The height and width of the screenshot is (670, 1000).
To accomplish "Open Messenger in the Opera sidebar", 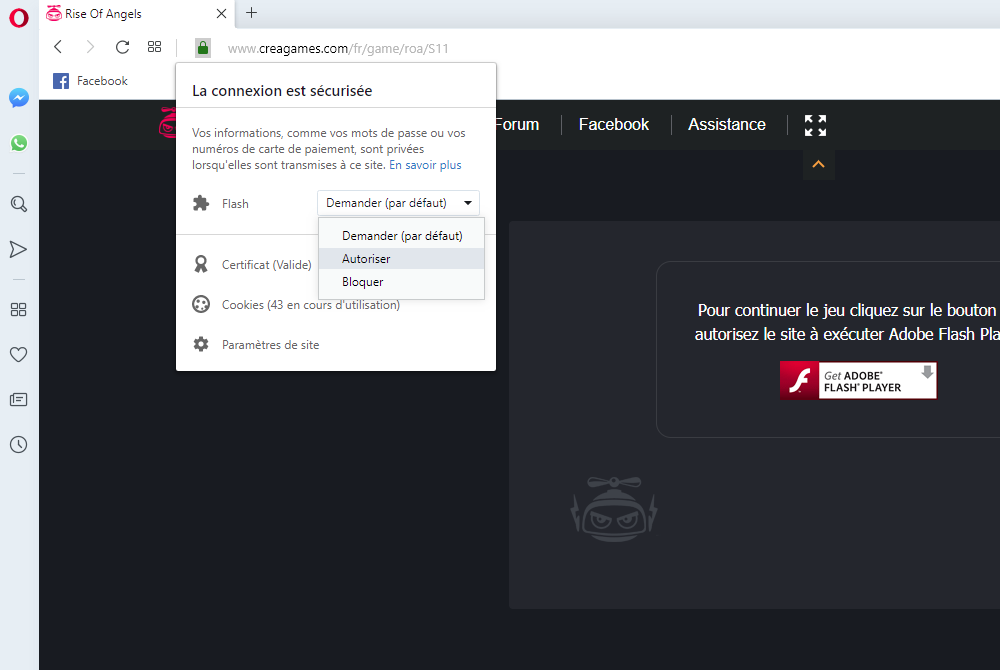I will pos(19,98).
